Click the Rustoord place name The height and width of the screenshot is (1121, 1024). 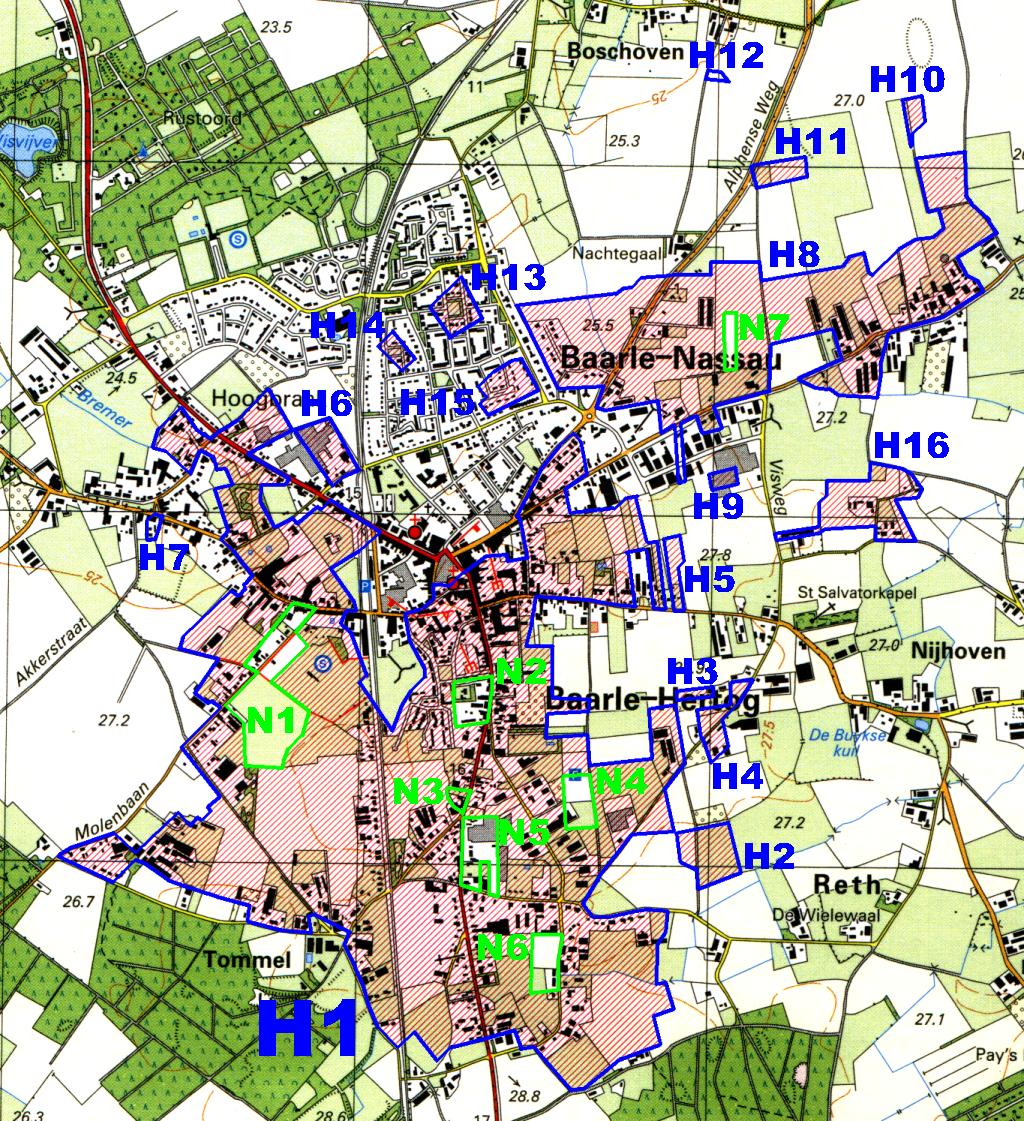202,117
